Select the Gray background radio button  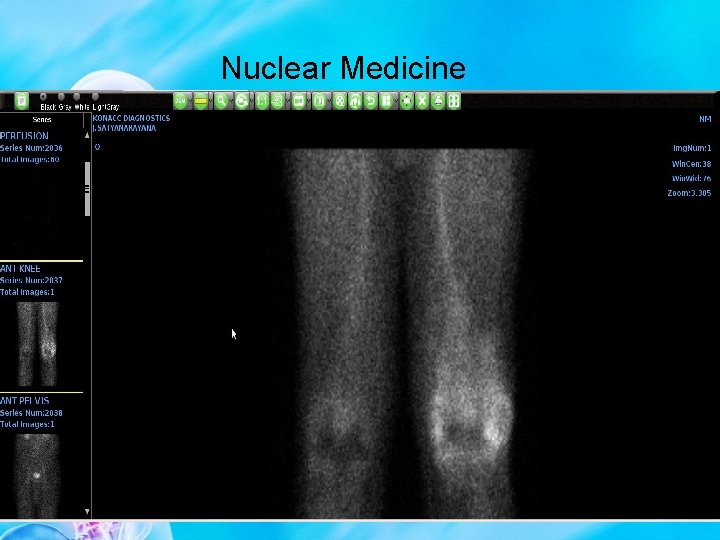click(x=61, y=96)
